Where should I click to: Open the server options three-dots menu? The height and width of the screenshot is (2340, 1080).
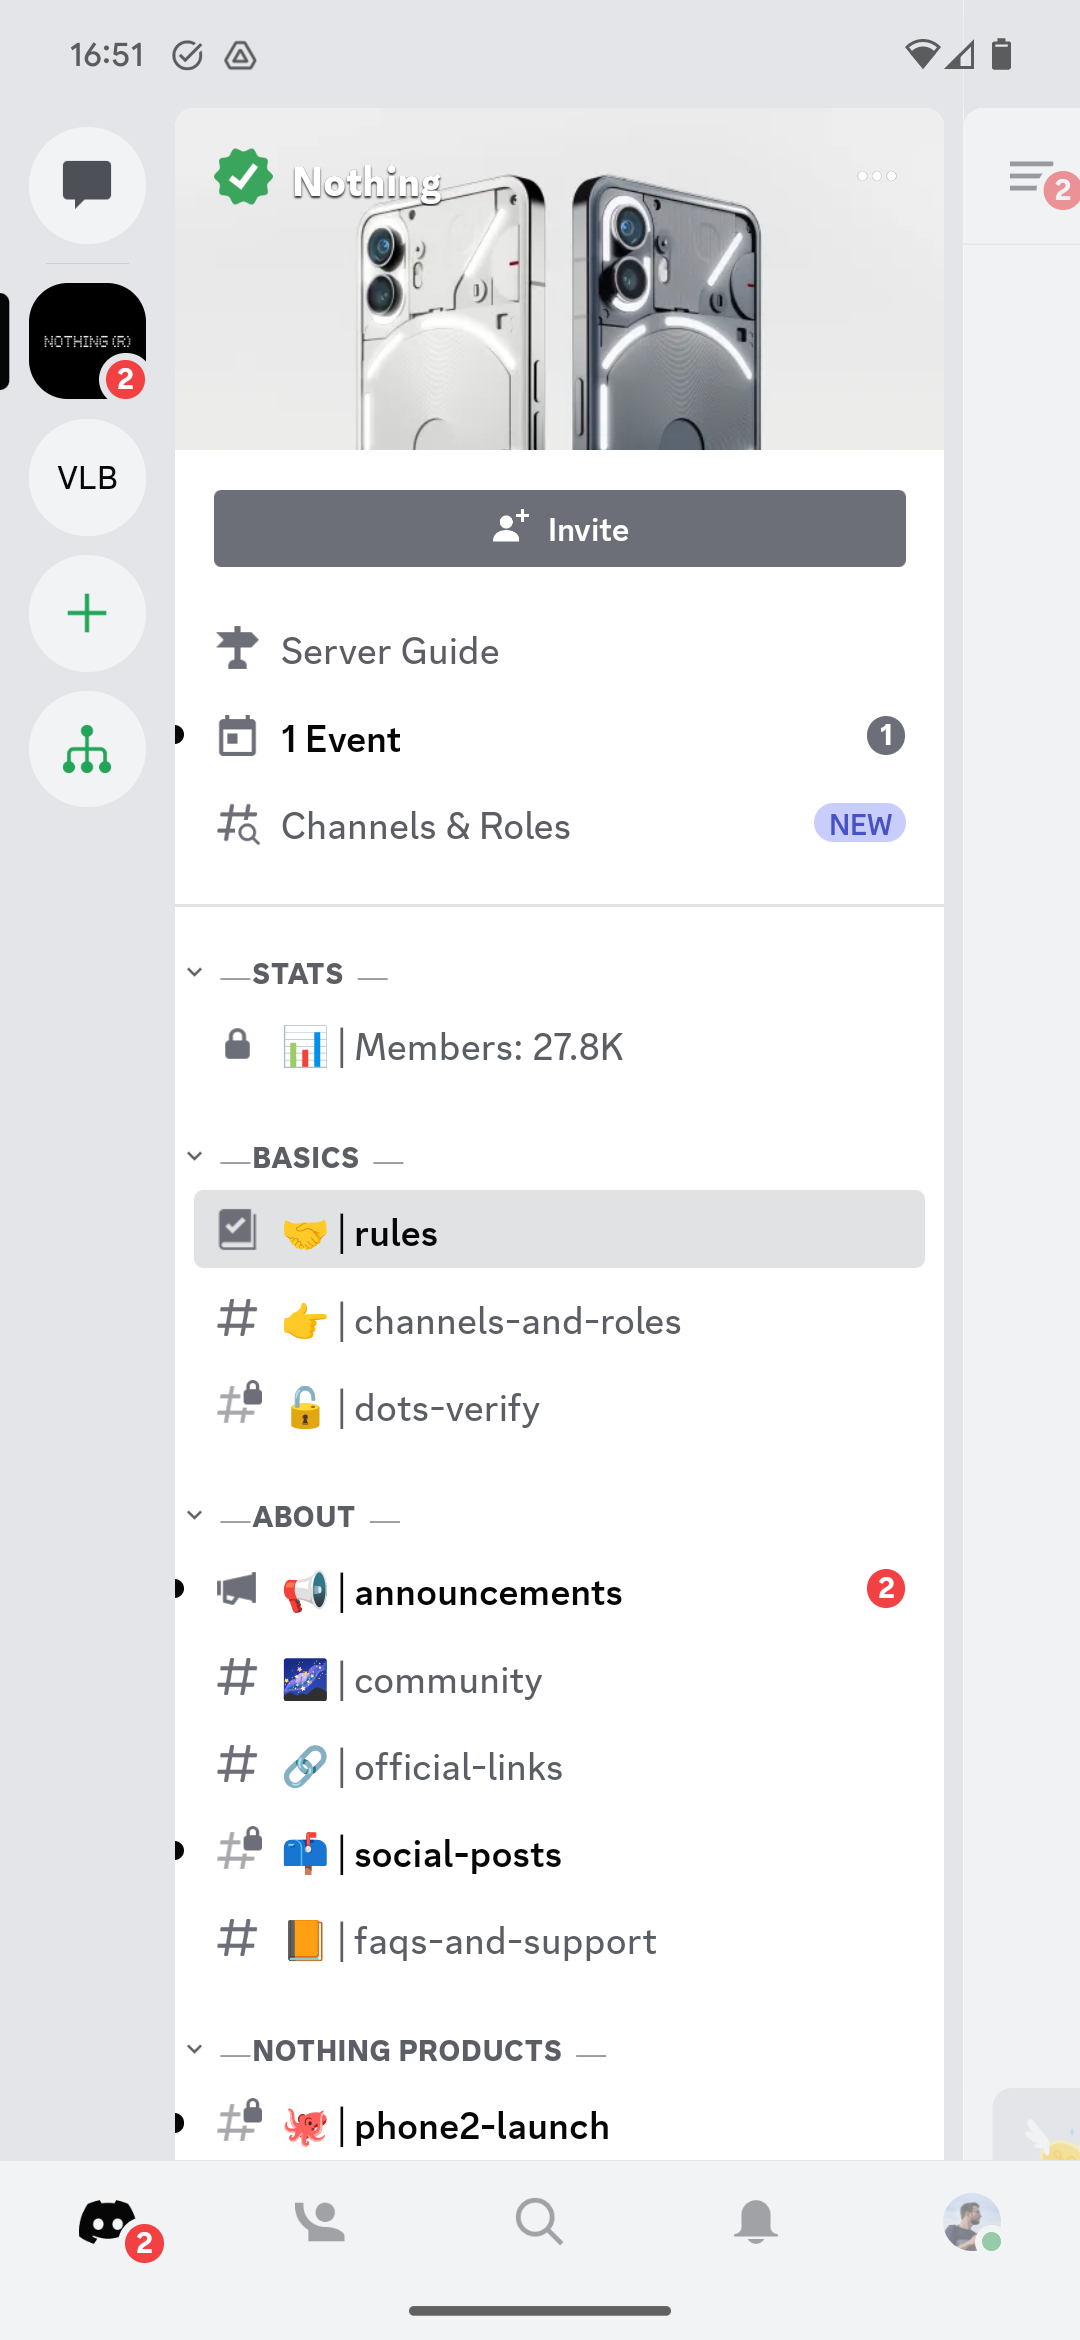[x=877, y=176]
